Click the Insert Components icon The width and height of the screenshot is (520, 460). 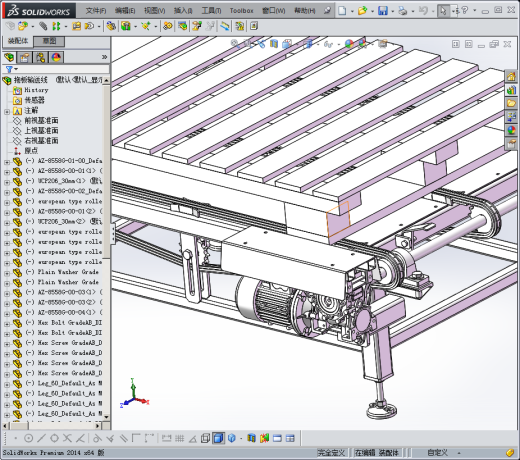[23, 26]
